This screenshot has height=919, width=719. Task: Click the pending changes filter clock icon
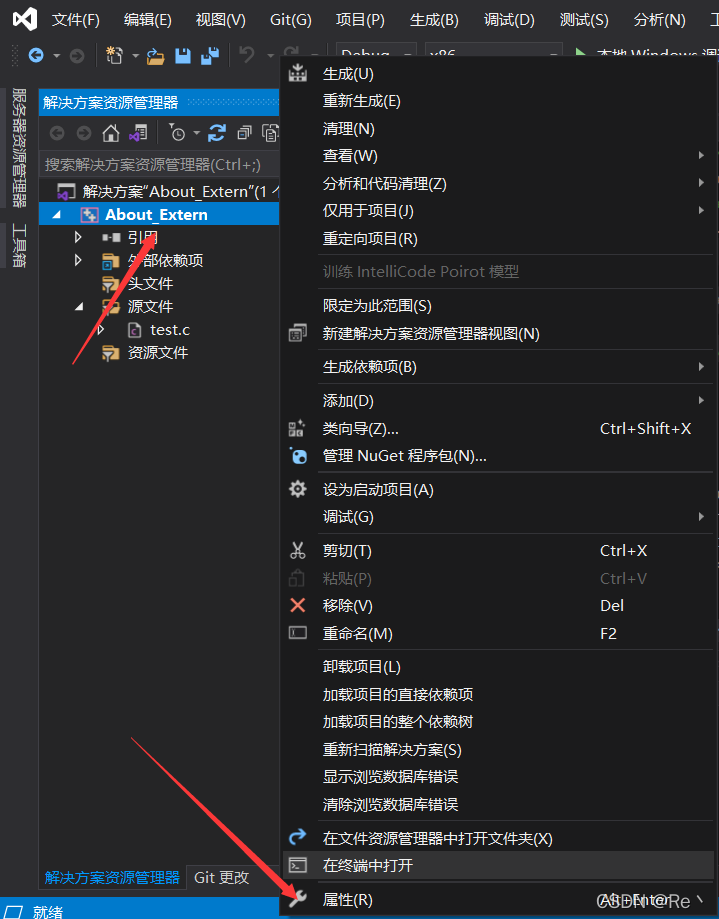tap(177, 134)
